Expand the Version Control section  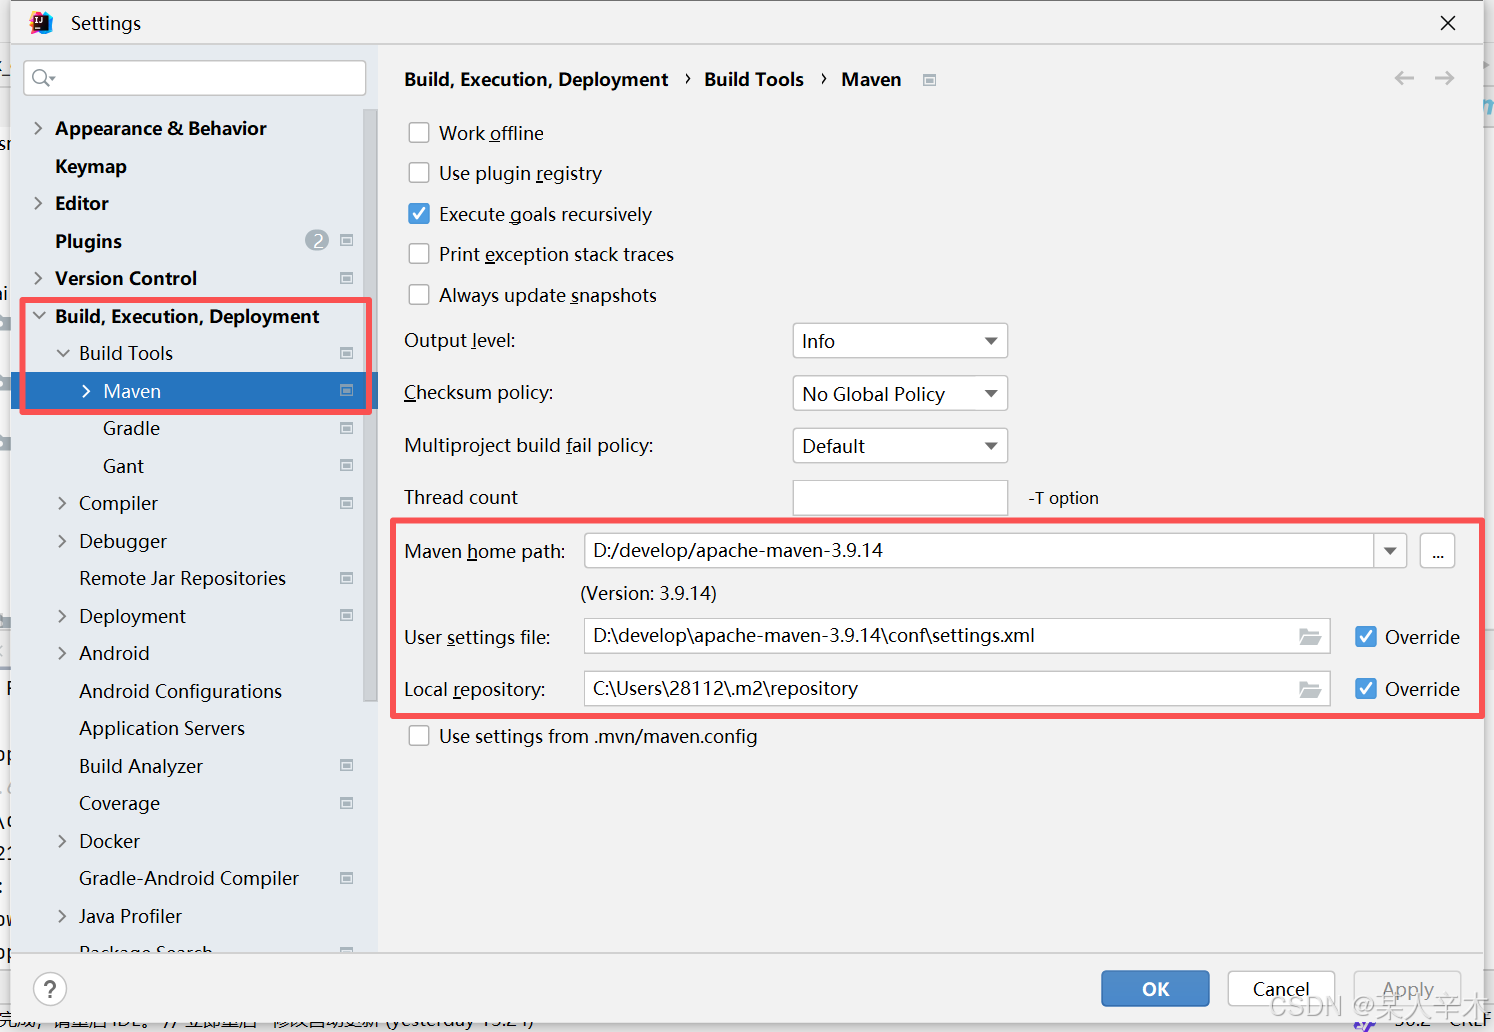[x=38, y=278]
